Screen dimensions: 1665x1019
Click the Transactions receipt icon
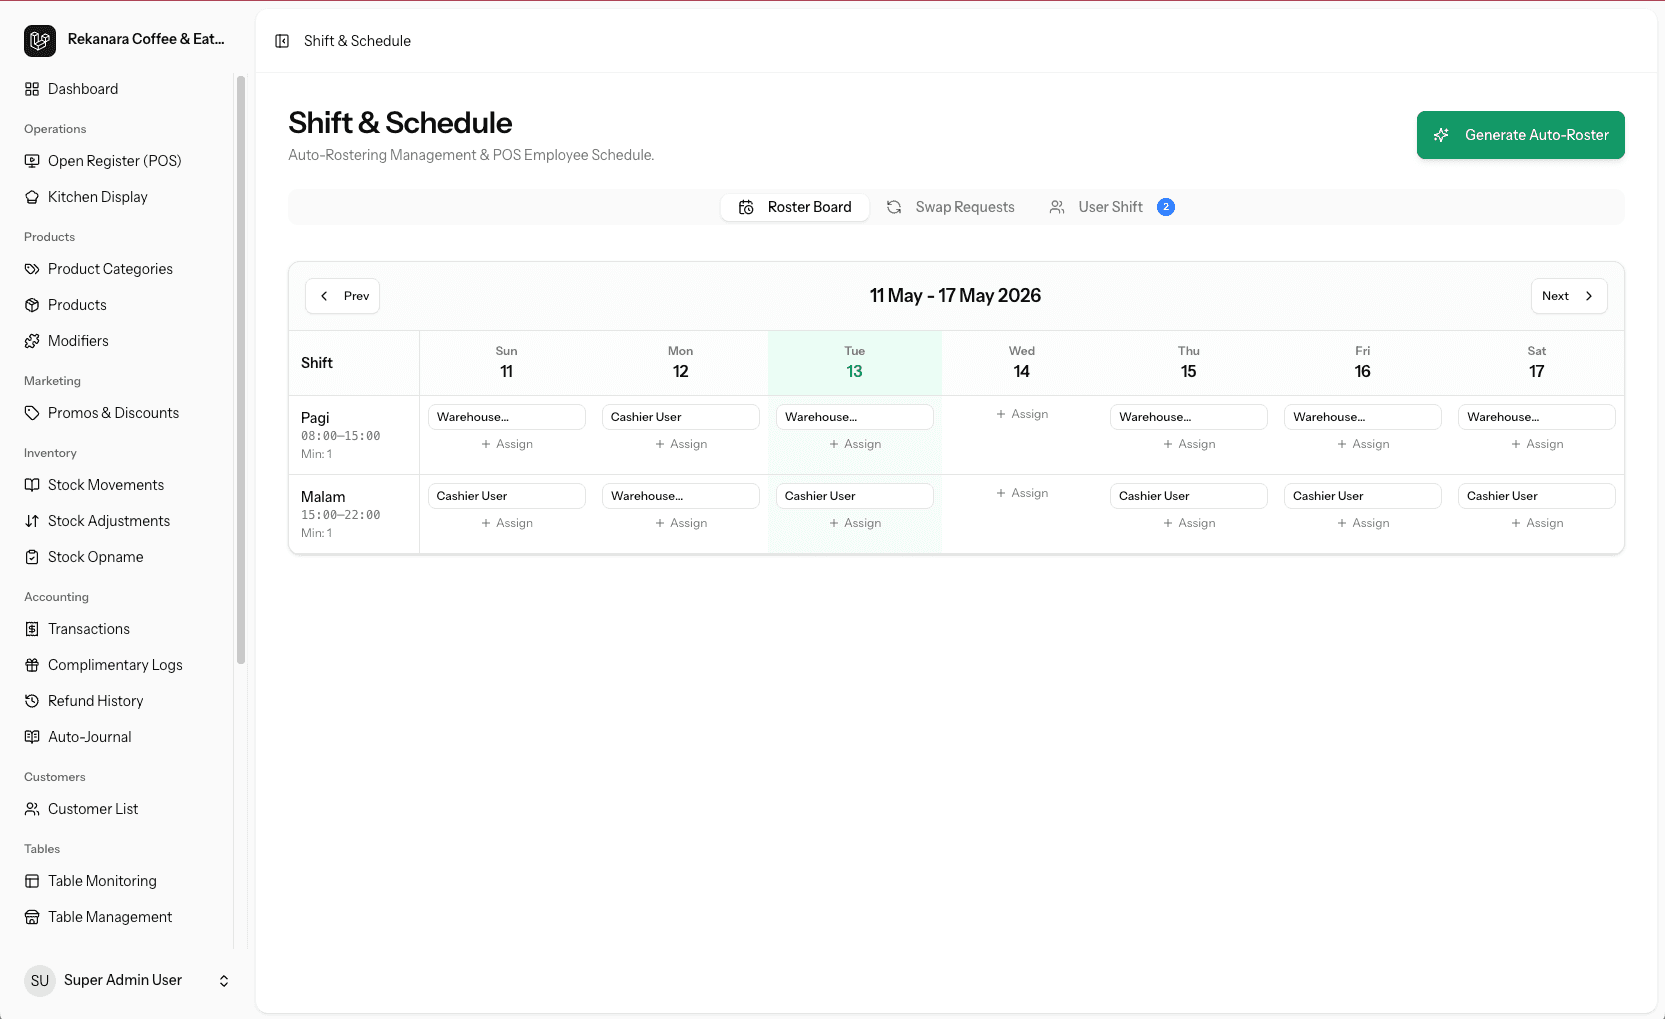coord(32,629)
